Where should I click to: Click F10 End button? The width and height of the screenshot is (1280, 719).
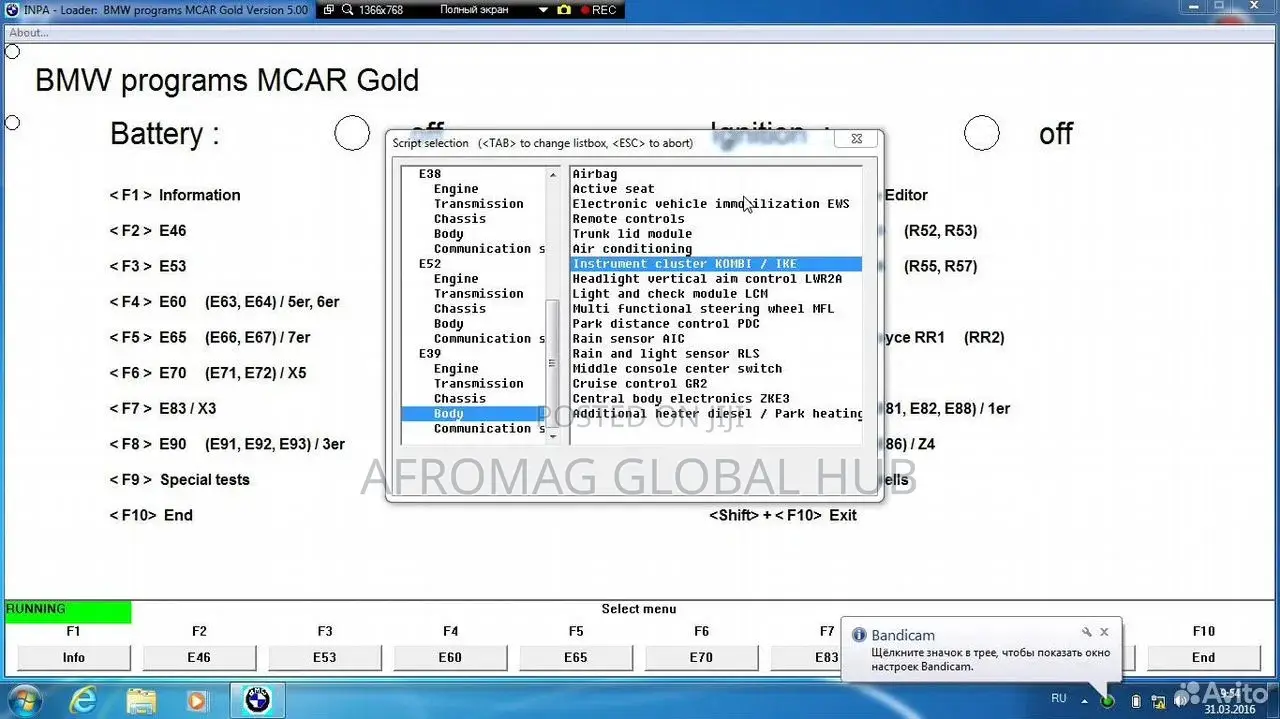1204,657
